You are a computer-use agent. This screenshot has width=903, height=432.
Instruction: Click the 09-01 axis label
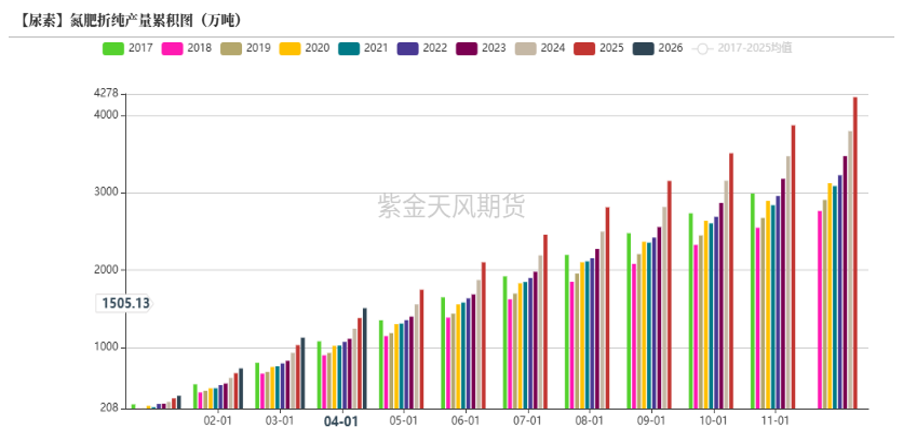(651, 420)
